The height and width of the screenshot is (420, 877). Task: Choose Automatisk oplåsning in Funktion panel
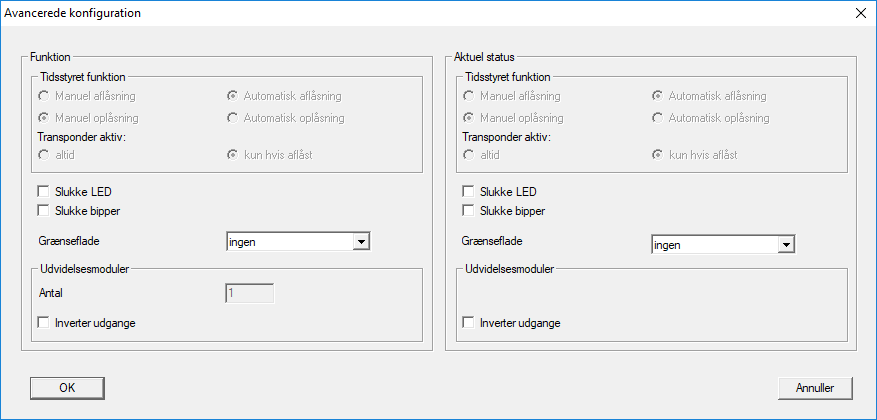click(232, 118)
